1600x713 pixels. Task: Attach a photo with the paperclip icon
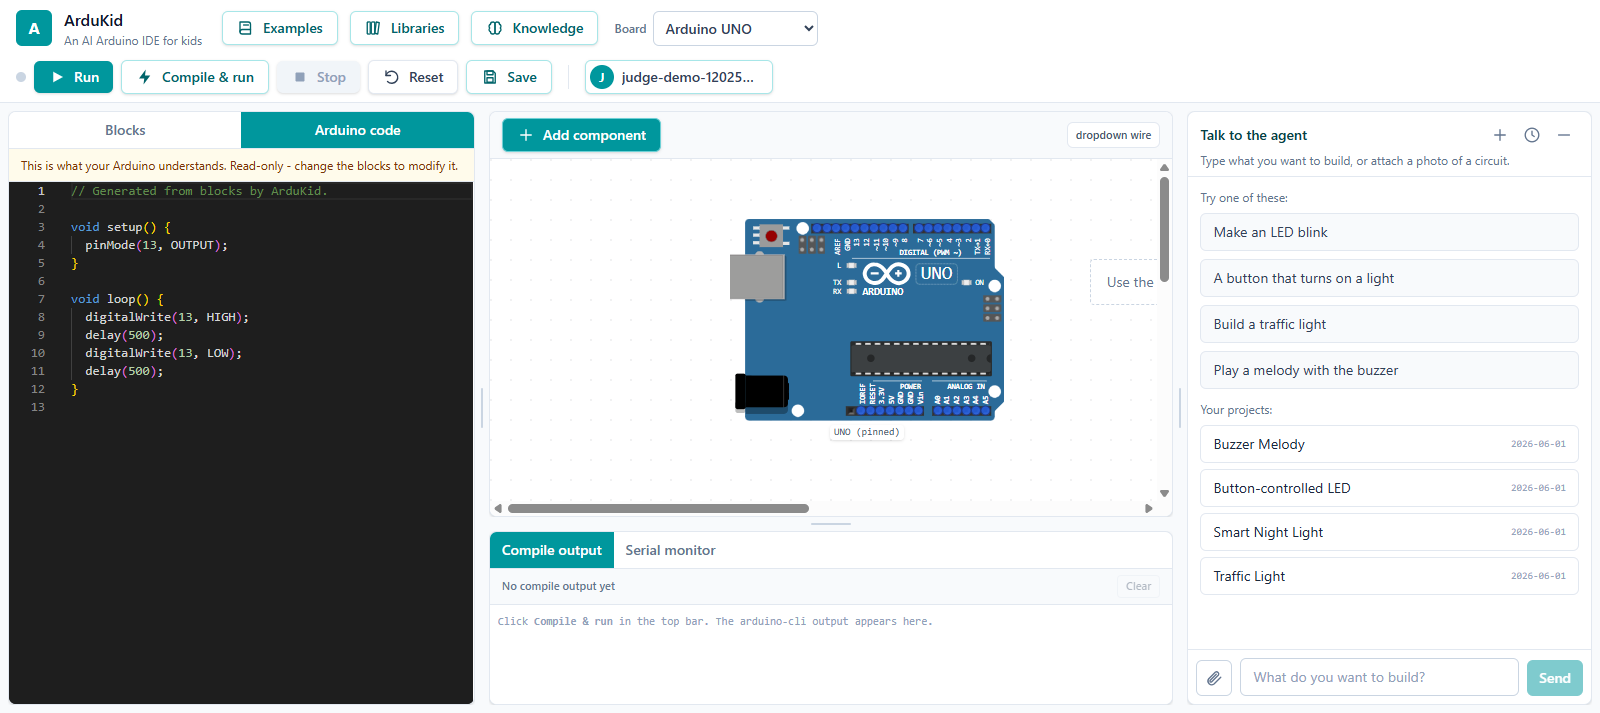(x=1214, y=677)
